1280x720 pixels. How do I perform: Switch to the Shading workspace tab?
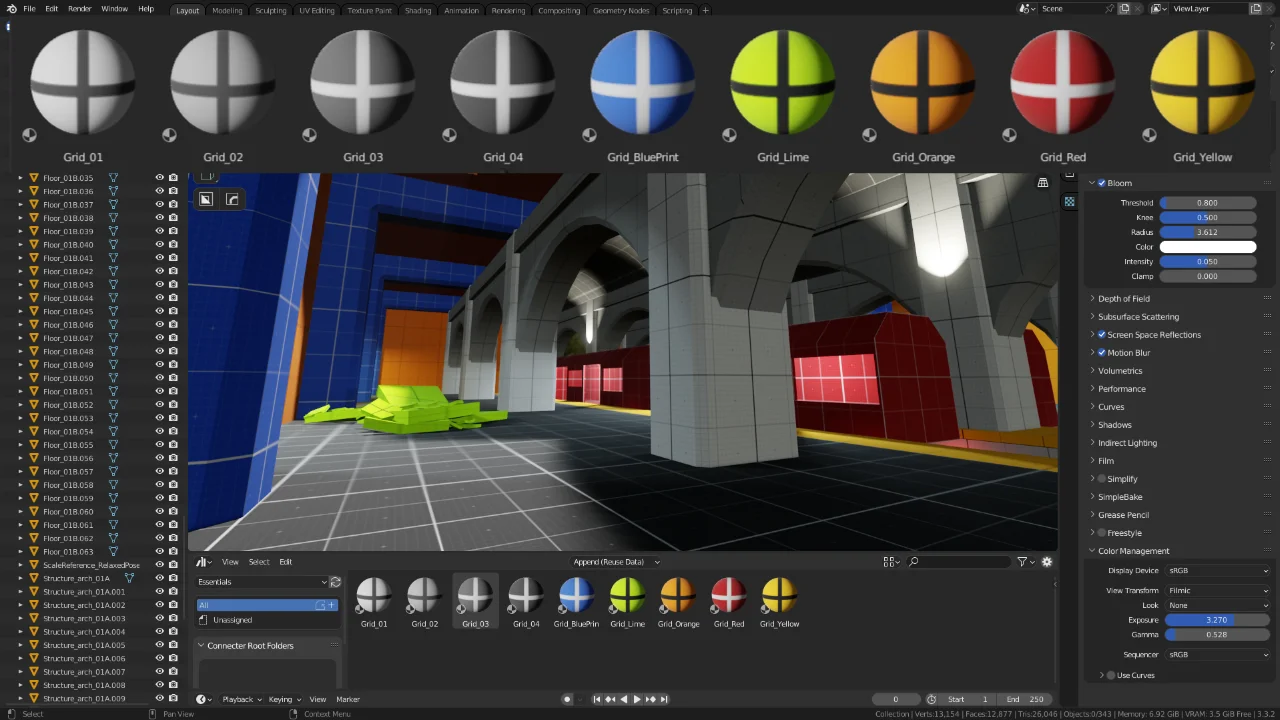[418, 10]
